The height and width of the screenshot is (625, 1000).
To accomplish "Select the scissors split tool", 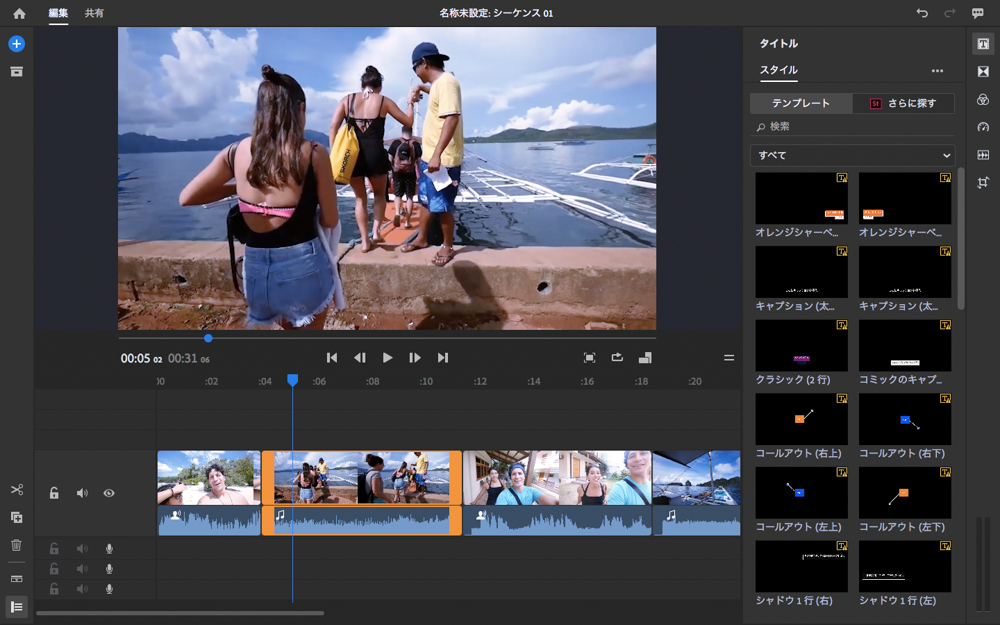I will point(16,490).
